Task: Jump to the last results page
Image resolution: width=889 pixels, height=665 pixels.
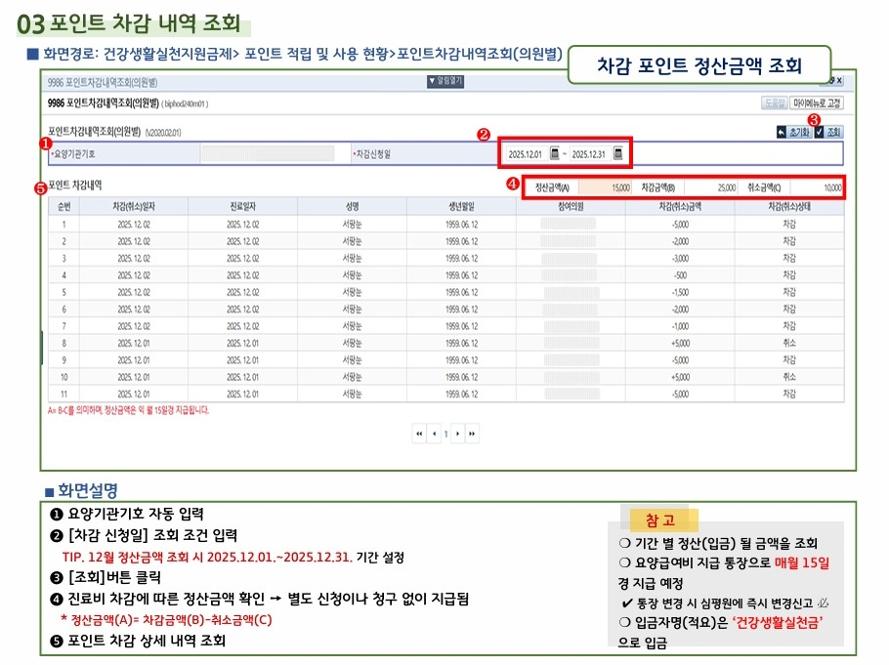Action: coord(472,434)
